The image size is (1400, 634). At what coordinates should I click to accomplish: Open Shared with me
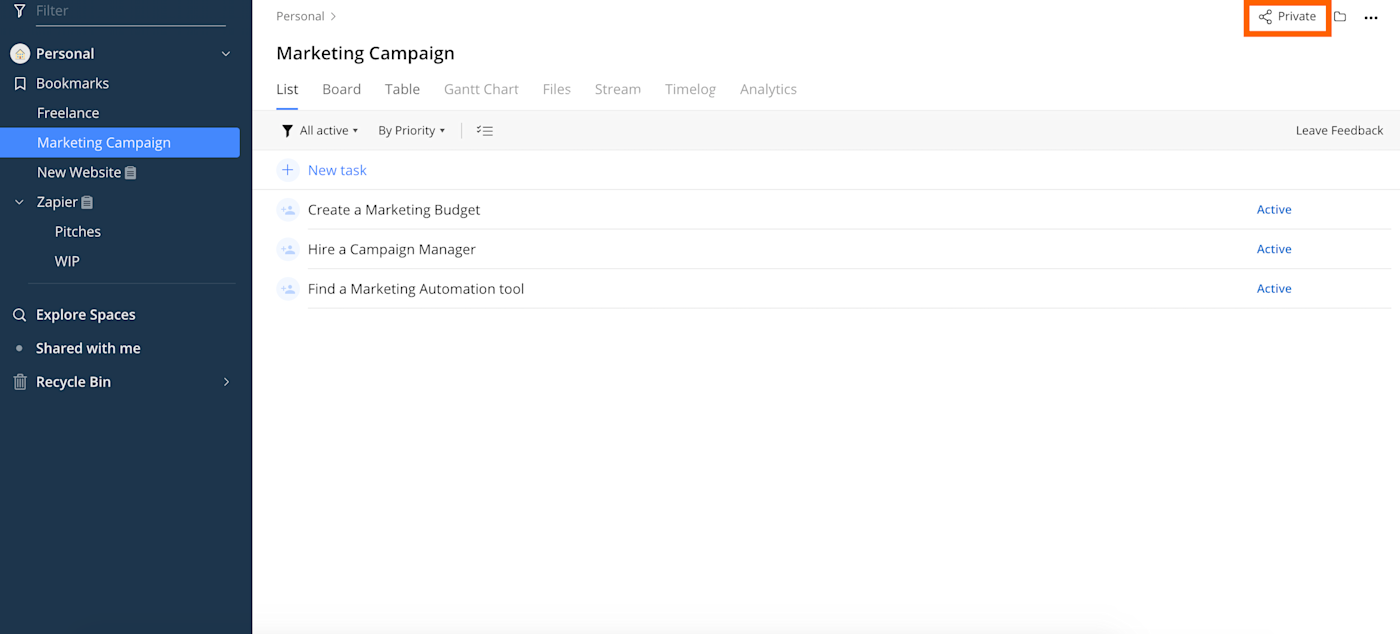pyautogui.click(x=88, y=348)
